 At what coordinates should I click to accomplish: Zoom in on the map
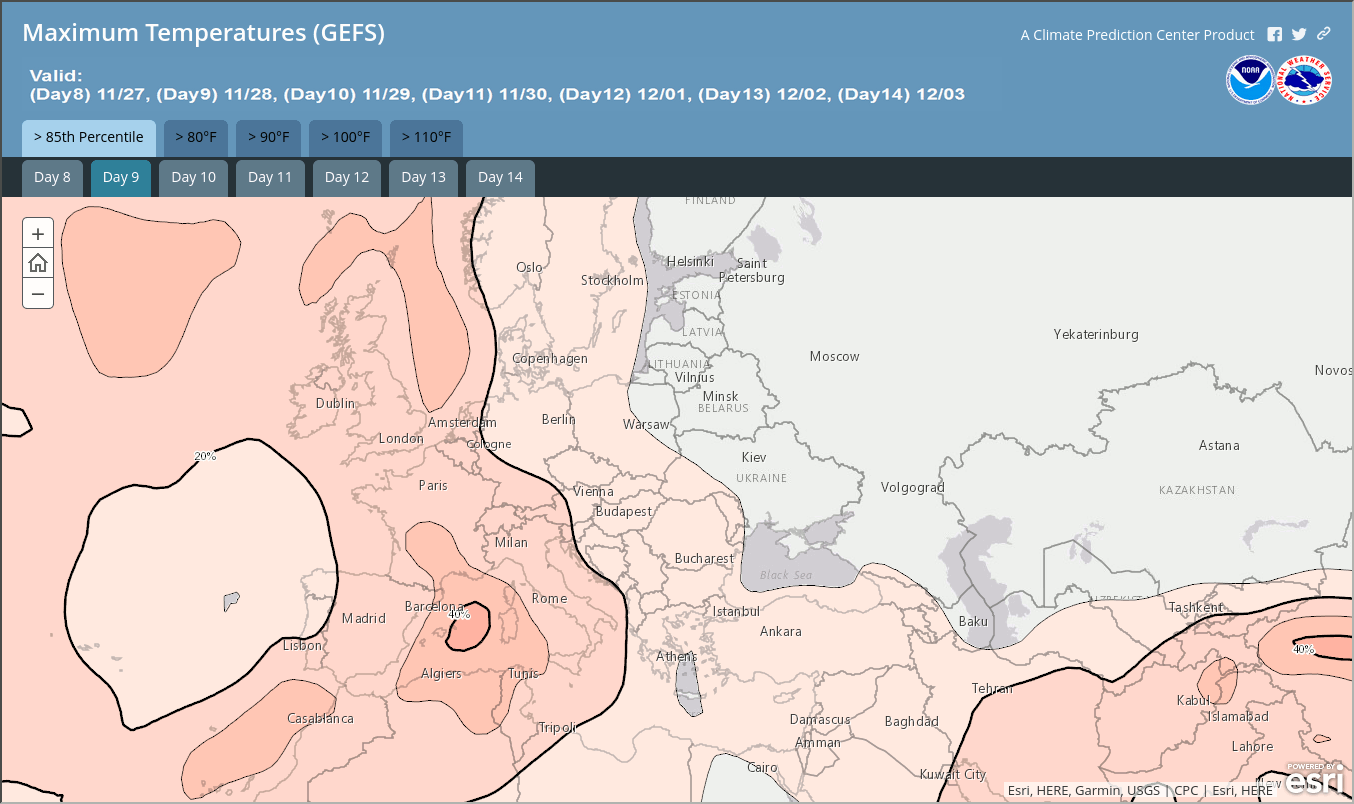point(38,233)
